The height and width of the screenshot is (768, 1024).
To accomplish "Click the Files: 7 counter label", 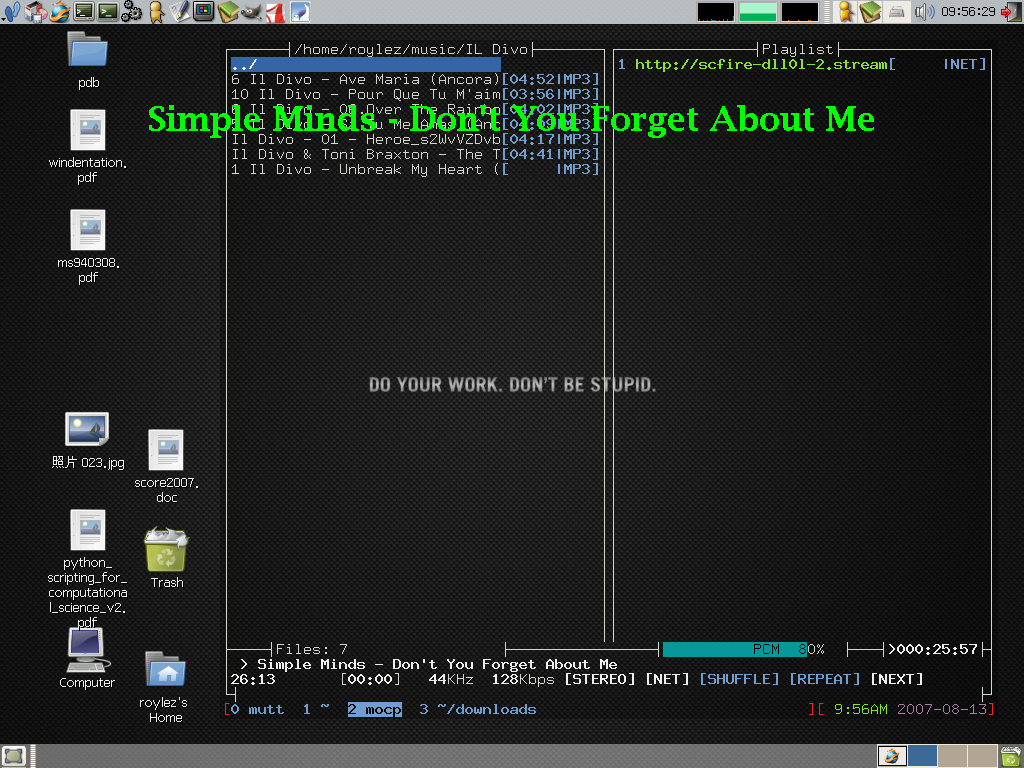I will [x=312, y=649].
